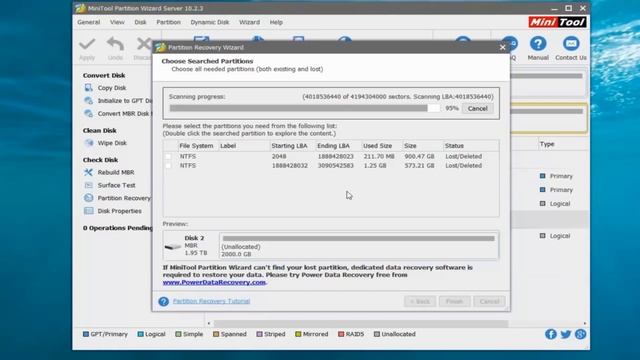Click the Facebook share icon

[x=551, y=334]
